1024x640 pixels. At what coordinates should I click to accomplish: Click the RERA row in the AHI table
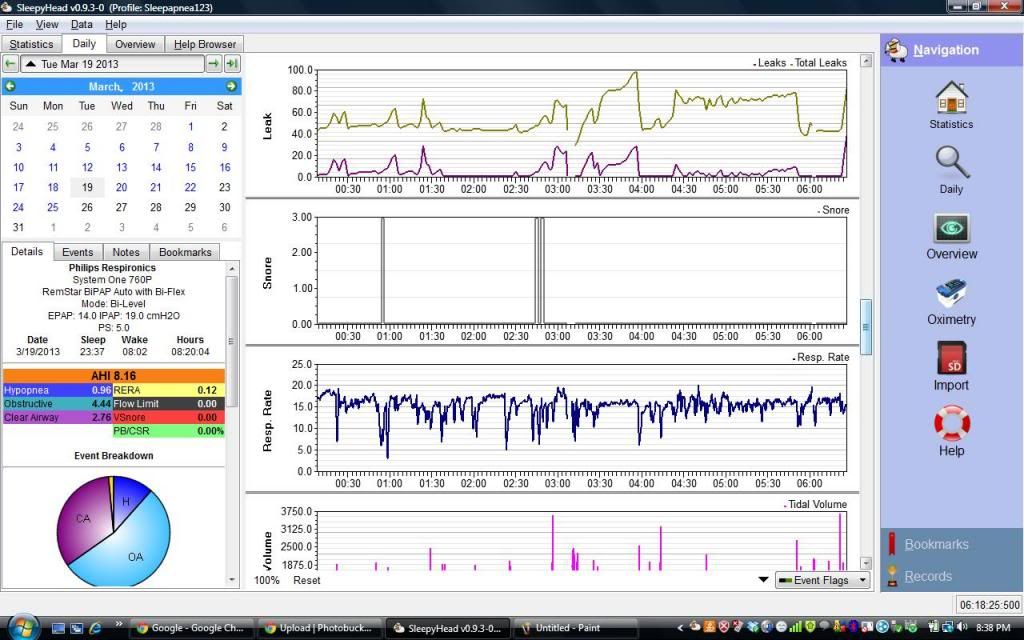click(168, 390)
